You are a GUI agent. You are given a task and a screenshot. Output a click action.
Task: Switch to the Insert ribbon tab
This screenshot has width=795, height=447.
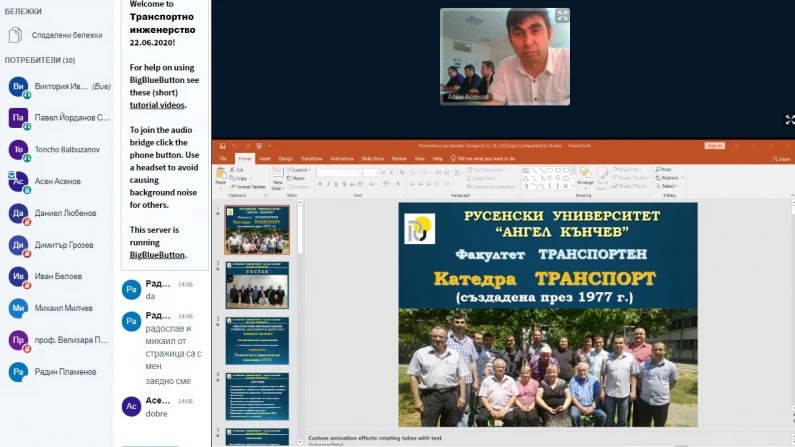click(265, 159)
